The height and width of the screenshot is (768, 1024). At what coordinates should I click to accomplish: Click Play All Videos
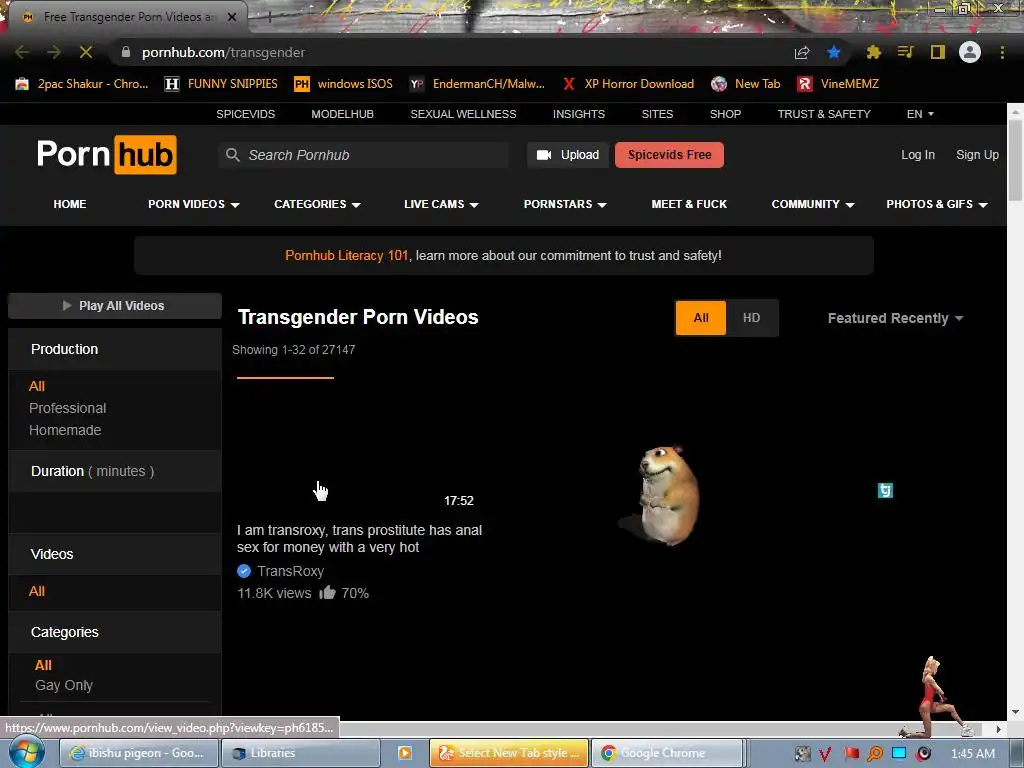pyautogui.click(x=115, y=306)
